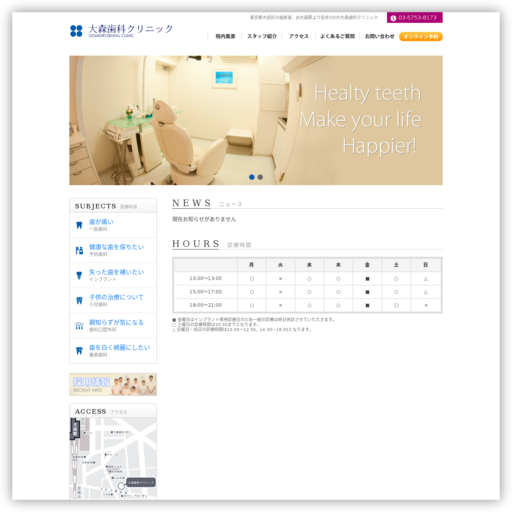Click the 10:00~13:00 row label
The width and height of the screenshot is (512, 512).
(x=206, y=278)
